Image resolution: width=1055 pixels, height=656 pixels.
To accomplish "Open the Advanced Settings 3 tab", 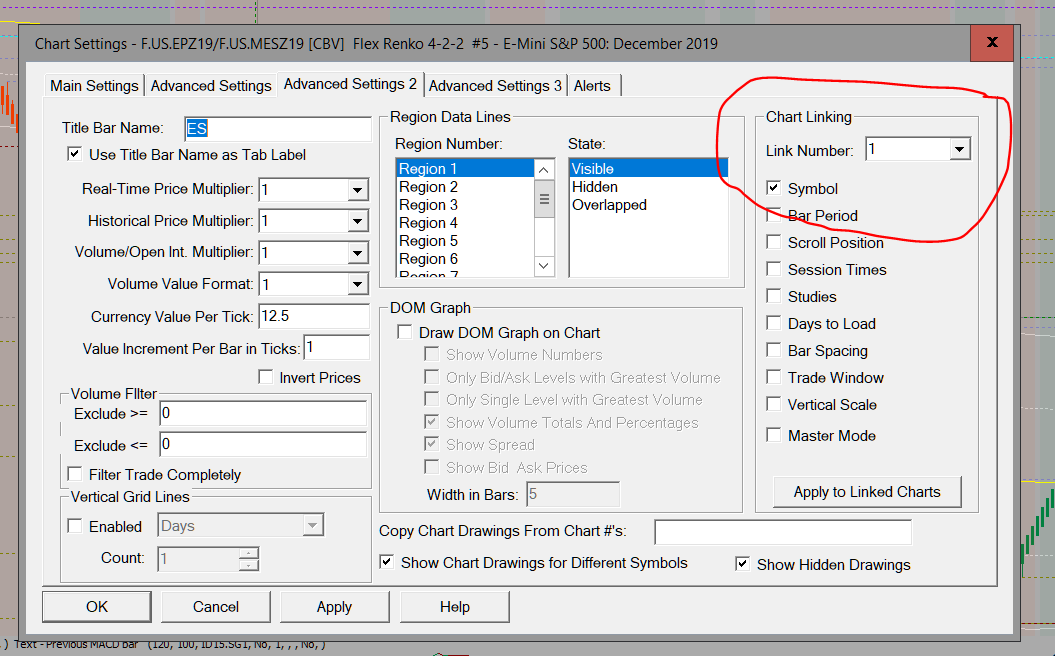I will (x=495, y=85).
